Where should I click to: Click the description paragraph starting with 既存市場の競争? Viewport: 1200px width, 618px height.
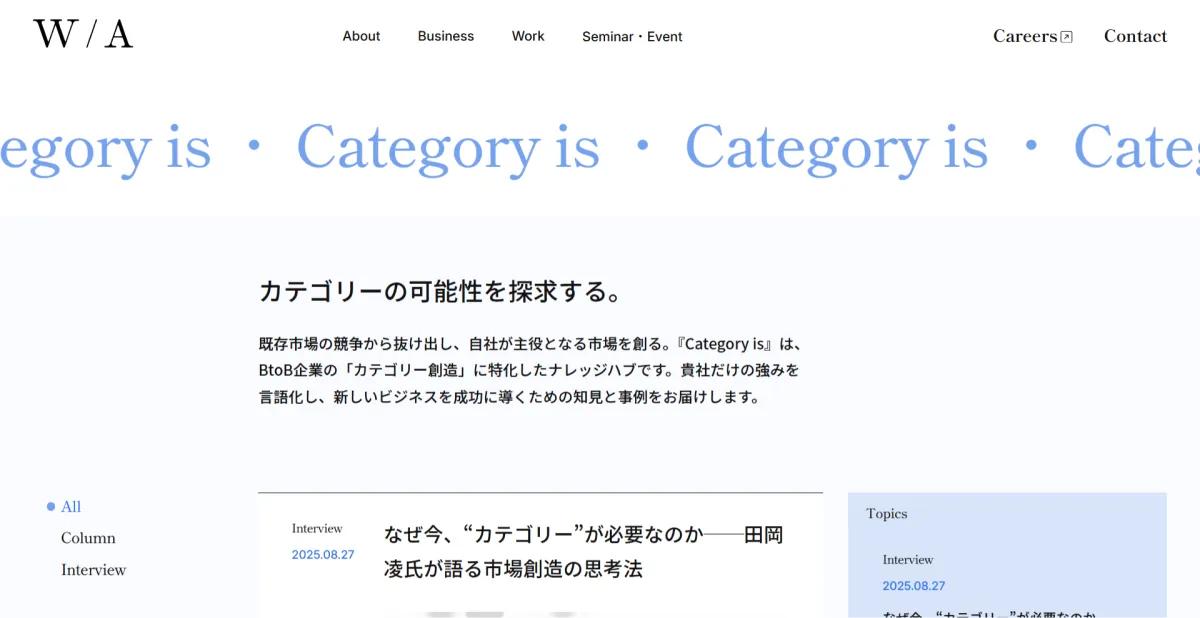click(530, 370)
